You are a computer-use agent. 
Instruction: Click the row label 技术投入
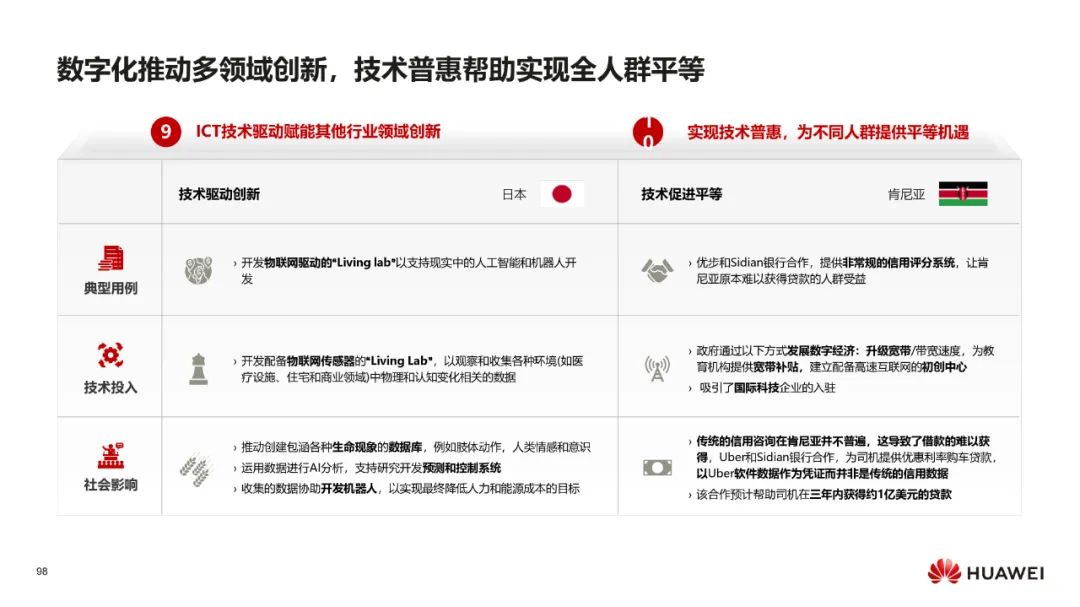click(x=110, y=387)
